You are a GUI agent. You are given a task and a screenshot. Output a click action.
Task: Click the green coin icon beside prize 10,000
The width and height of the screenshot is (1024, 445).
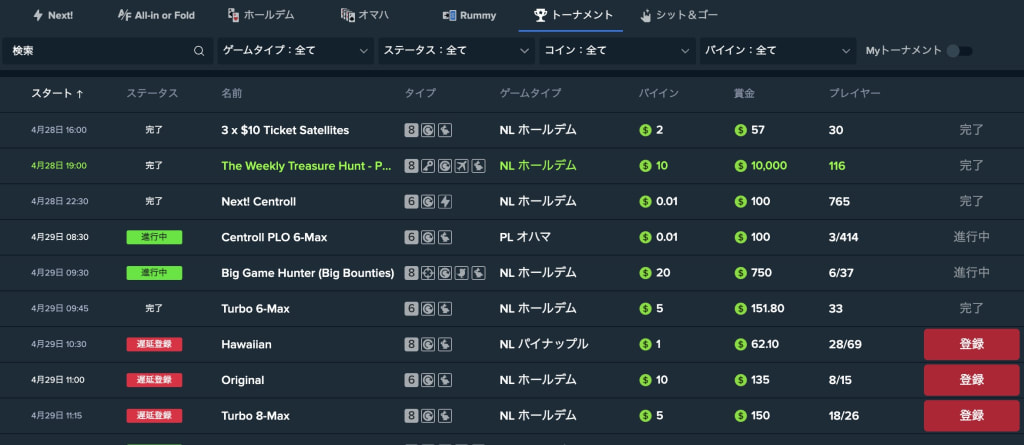coord(741,166)
